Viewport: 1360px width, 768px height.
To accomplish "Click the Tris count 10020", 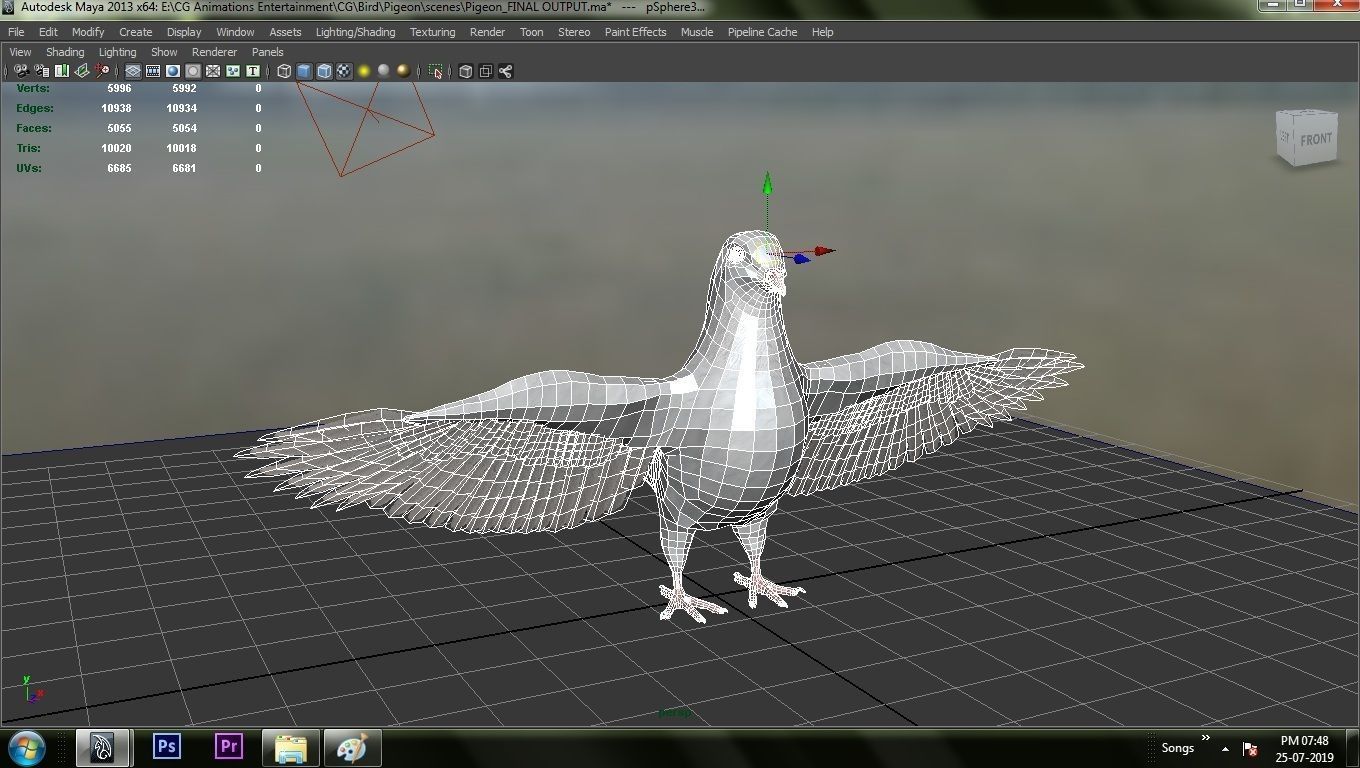I will point(116,148).
